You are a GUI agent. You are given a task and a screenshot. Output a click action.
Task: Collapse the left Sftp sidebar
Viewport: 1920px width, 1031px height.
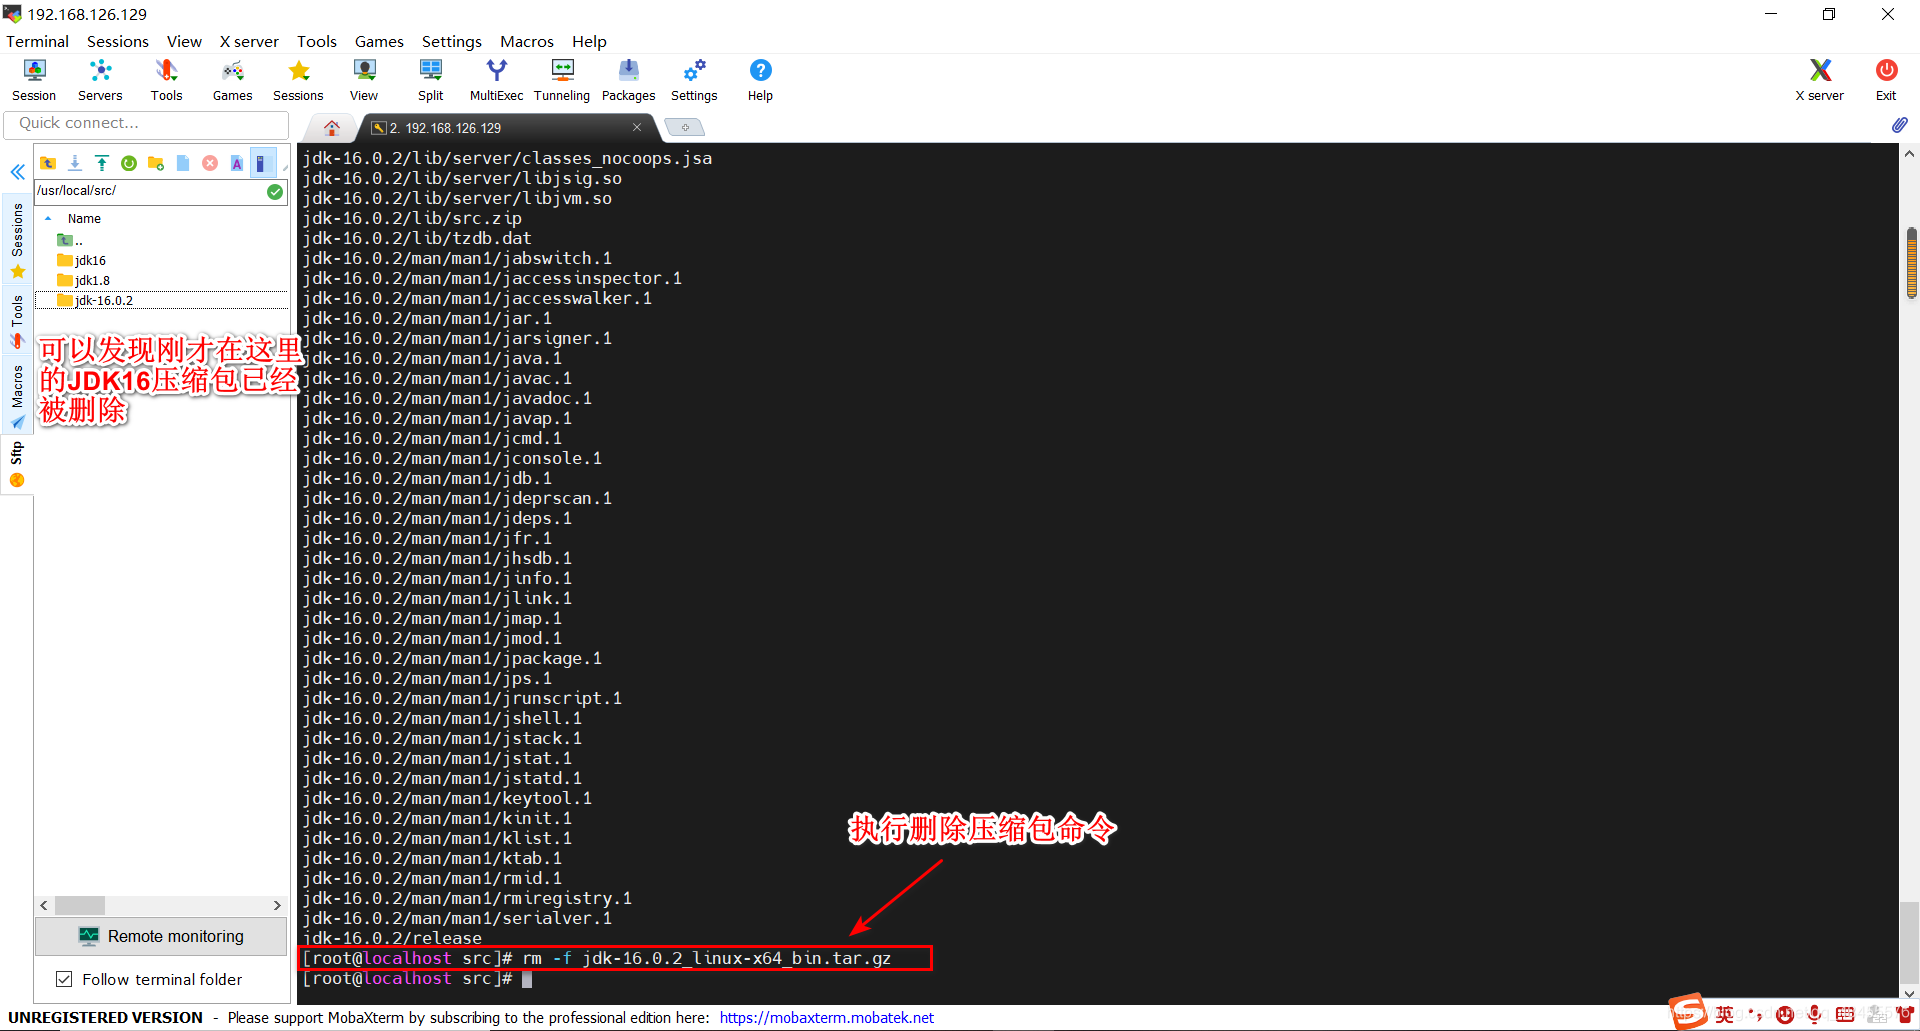17,172
